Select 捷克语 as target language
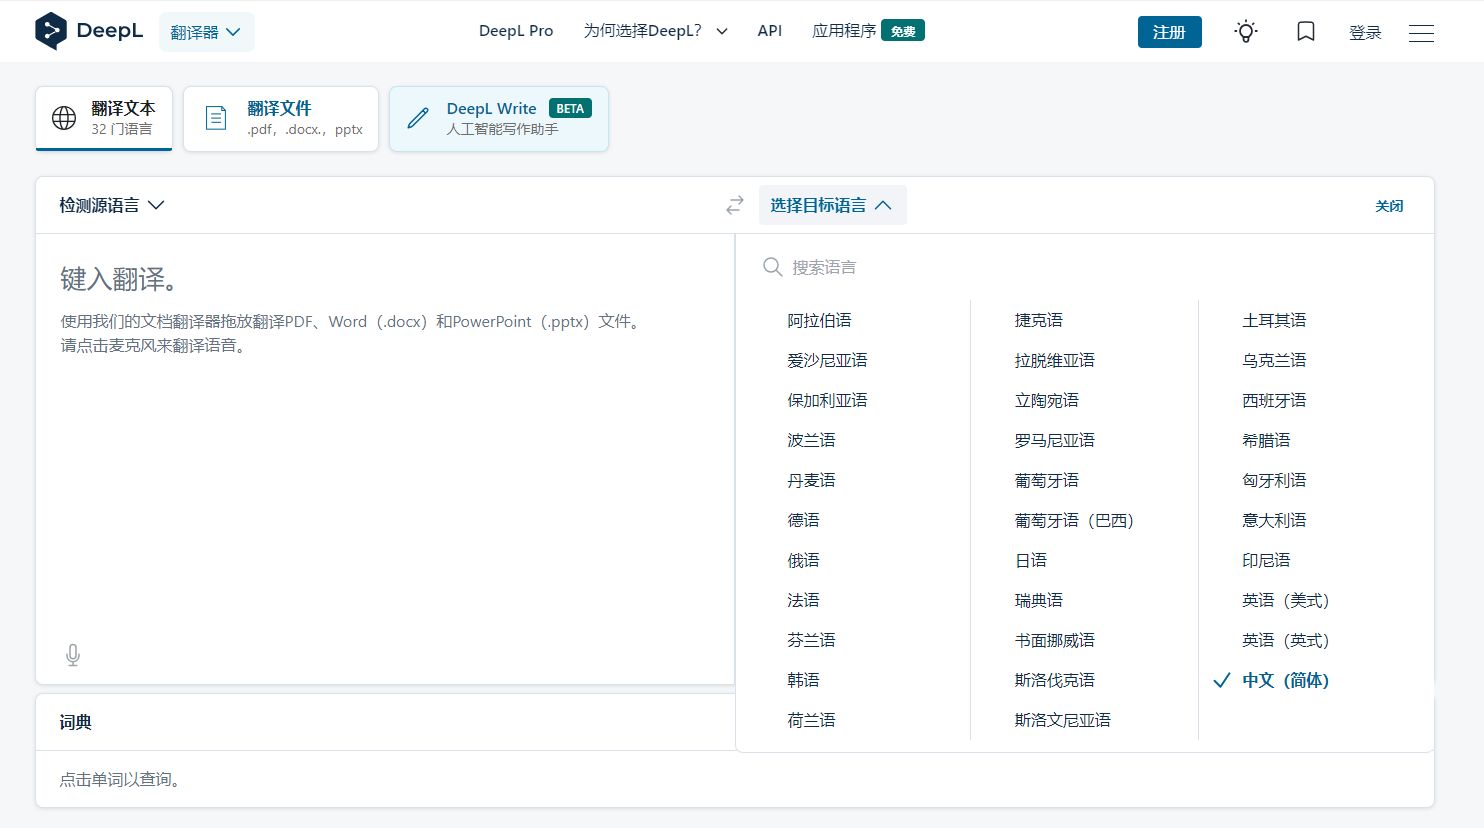This screenshot has height=828, width=1484. click(x=1039, y=320)
